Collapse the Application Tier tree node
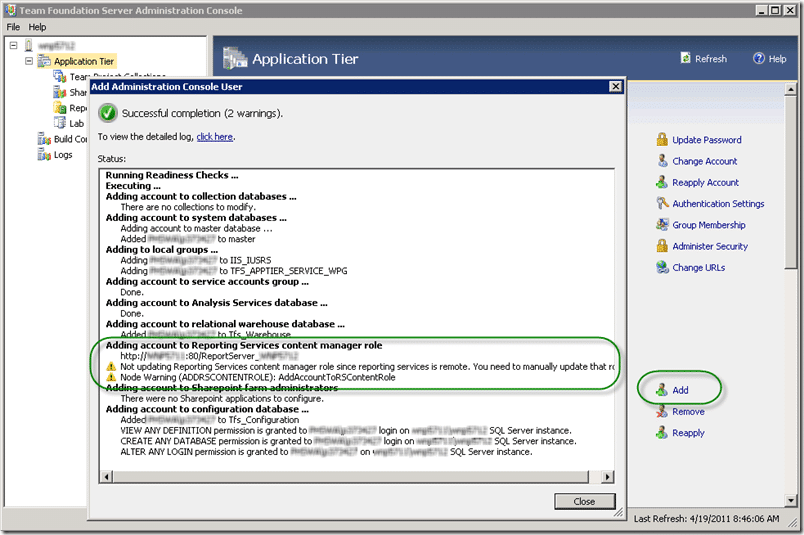This screenshot has width=804, height=535. click(x=29, y=61)
